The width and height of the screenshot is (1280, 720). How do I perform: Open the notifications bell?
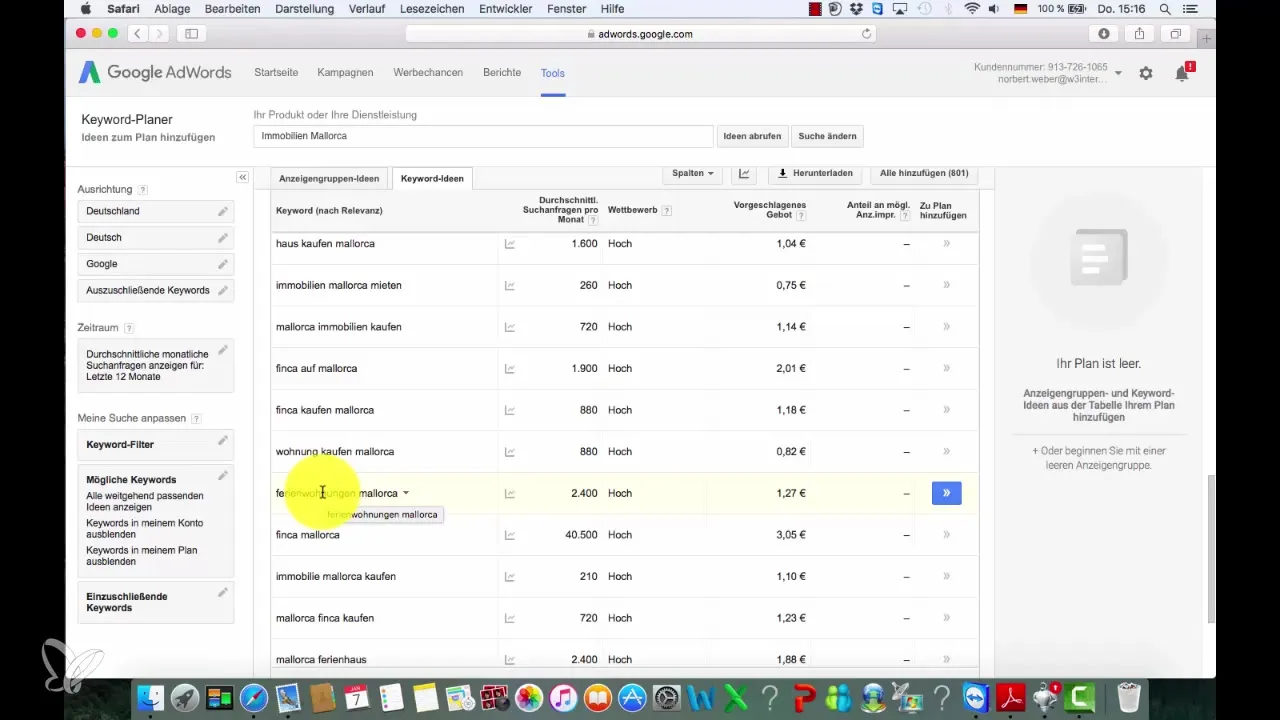tap(1182, 73)
